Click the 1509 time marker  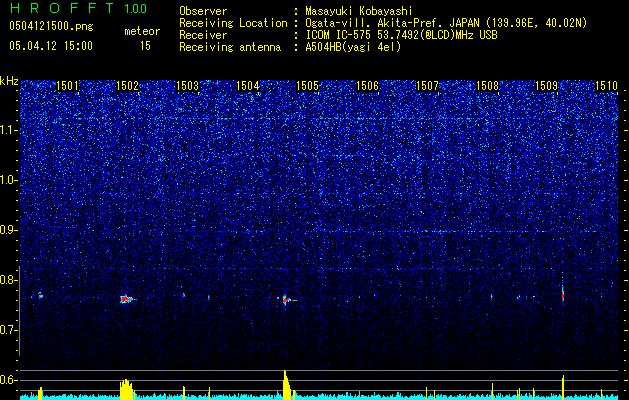[547, 86]
